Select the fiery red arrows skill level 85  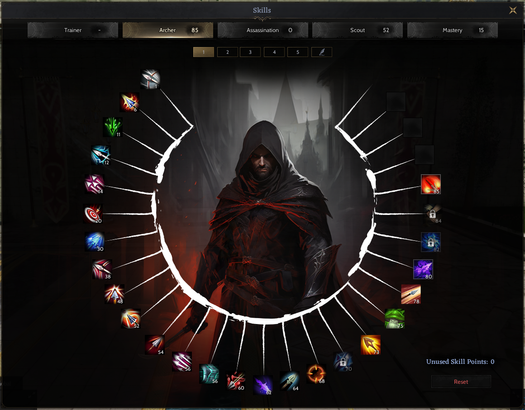tap(431, 184)
